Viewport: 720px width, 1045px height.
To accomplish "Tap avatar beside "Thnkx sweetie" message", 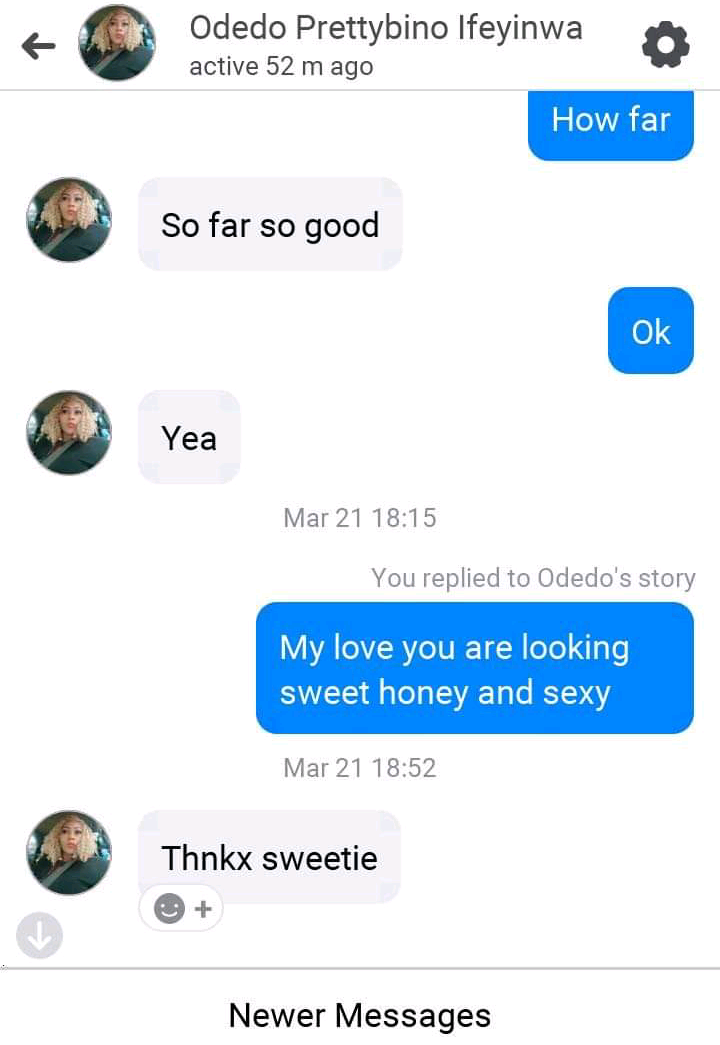I will [69, 852].
